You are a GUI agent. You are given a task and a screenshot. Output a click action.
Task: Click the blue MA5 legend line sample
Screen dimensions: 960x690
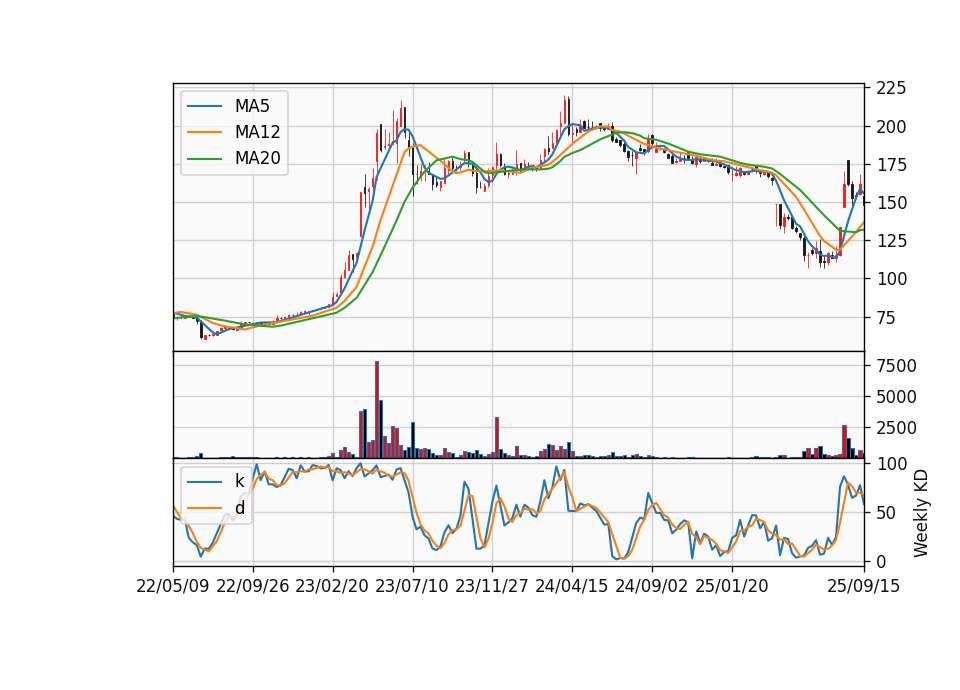(204, 106)
